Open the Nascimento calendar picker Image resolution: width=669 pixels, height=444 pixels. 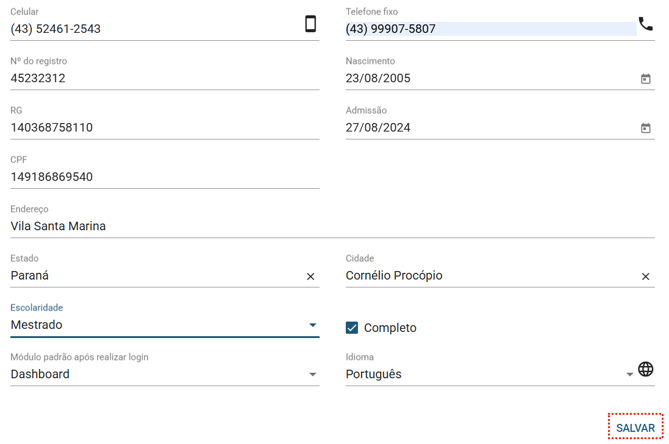click(645, 79)
